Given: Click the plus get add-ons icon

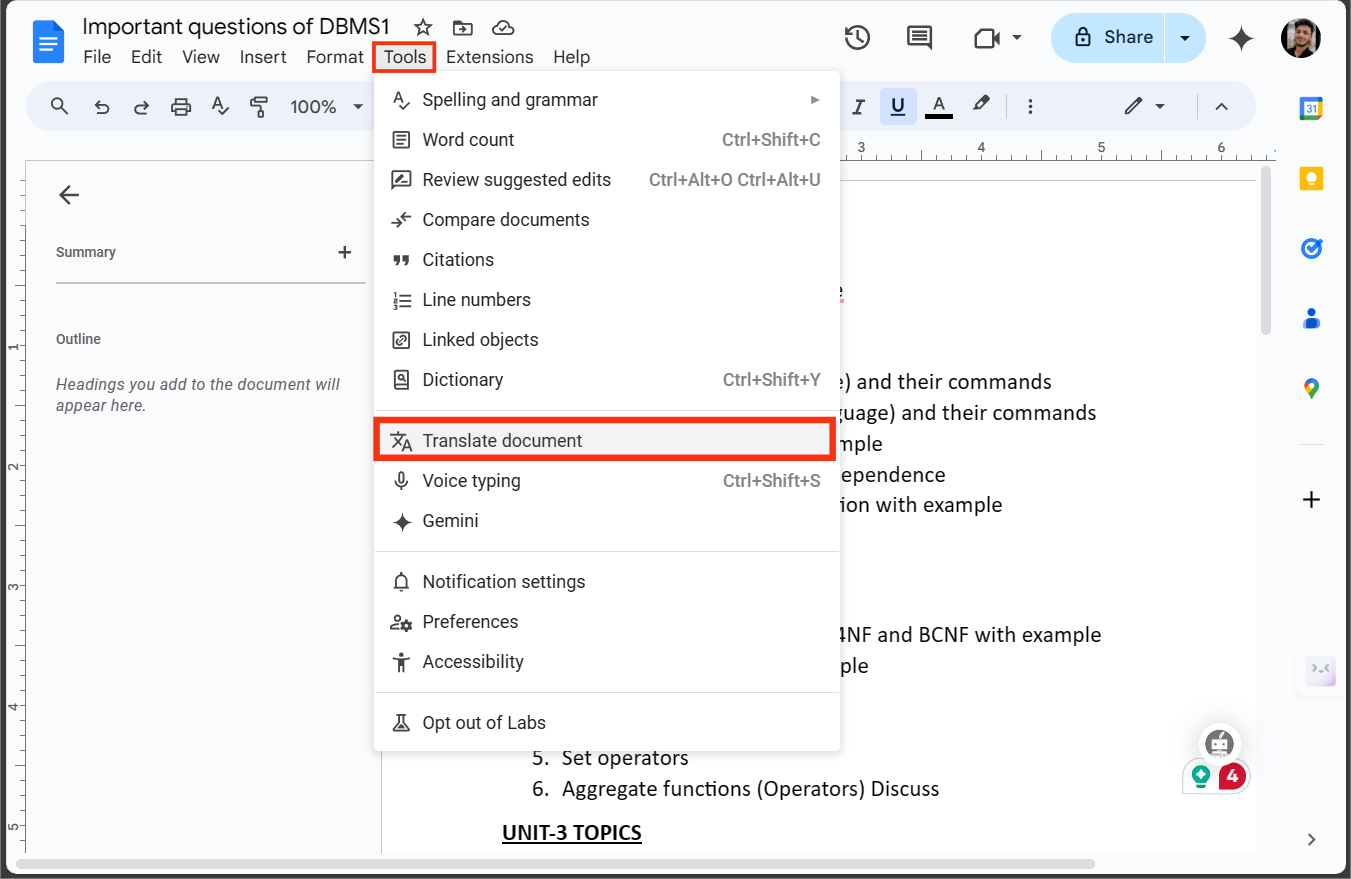Looking at the screenshot, I should pos(1312,499).
